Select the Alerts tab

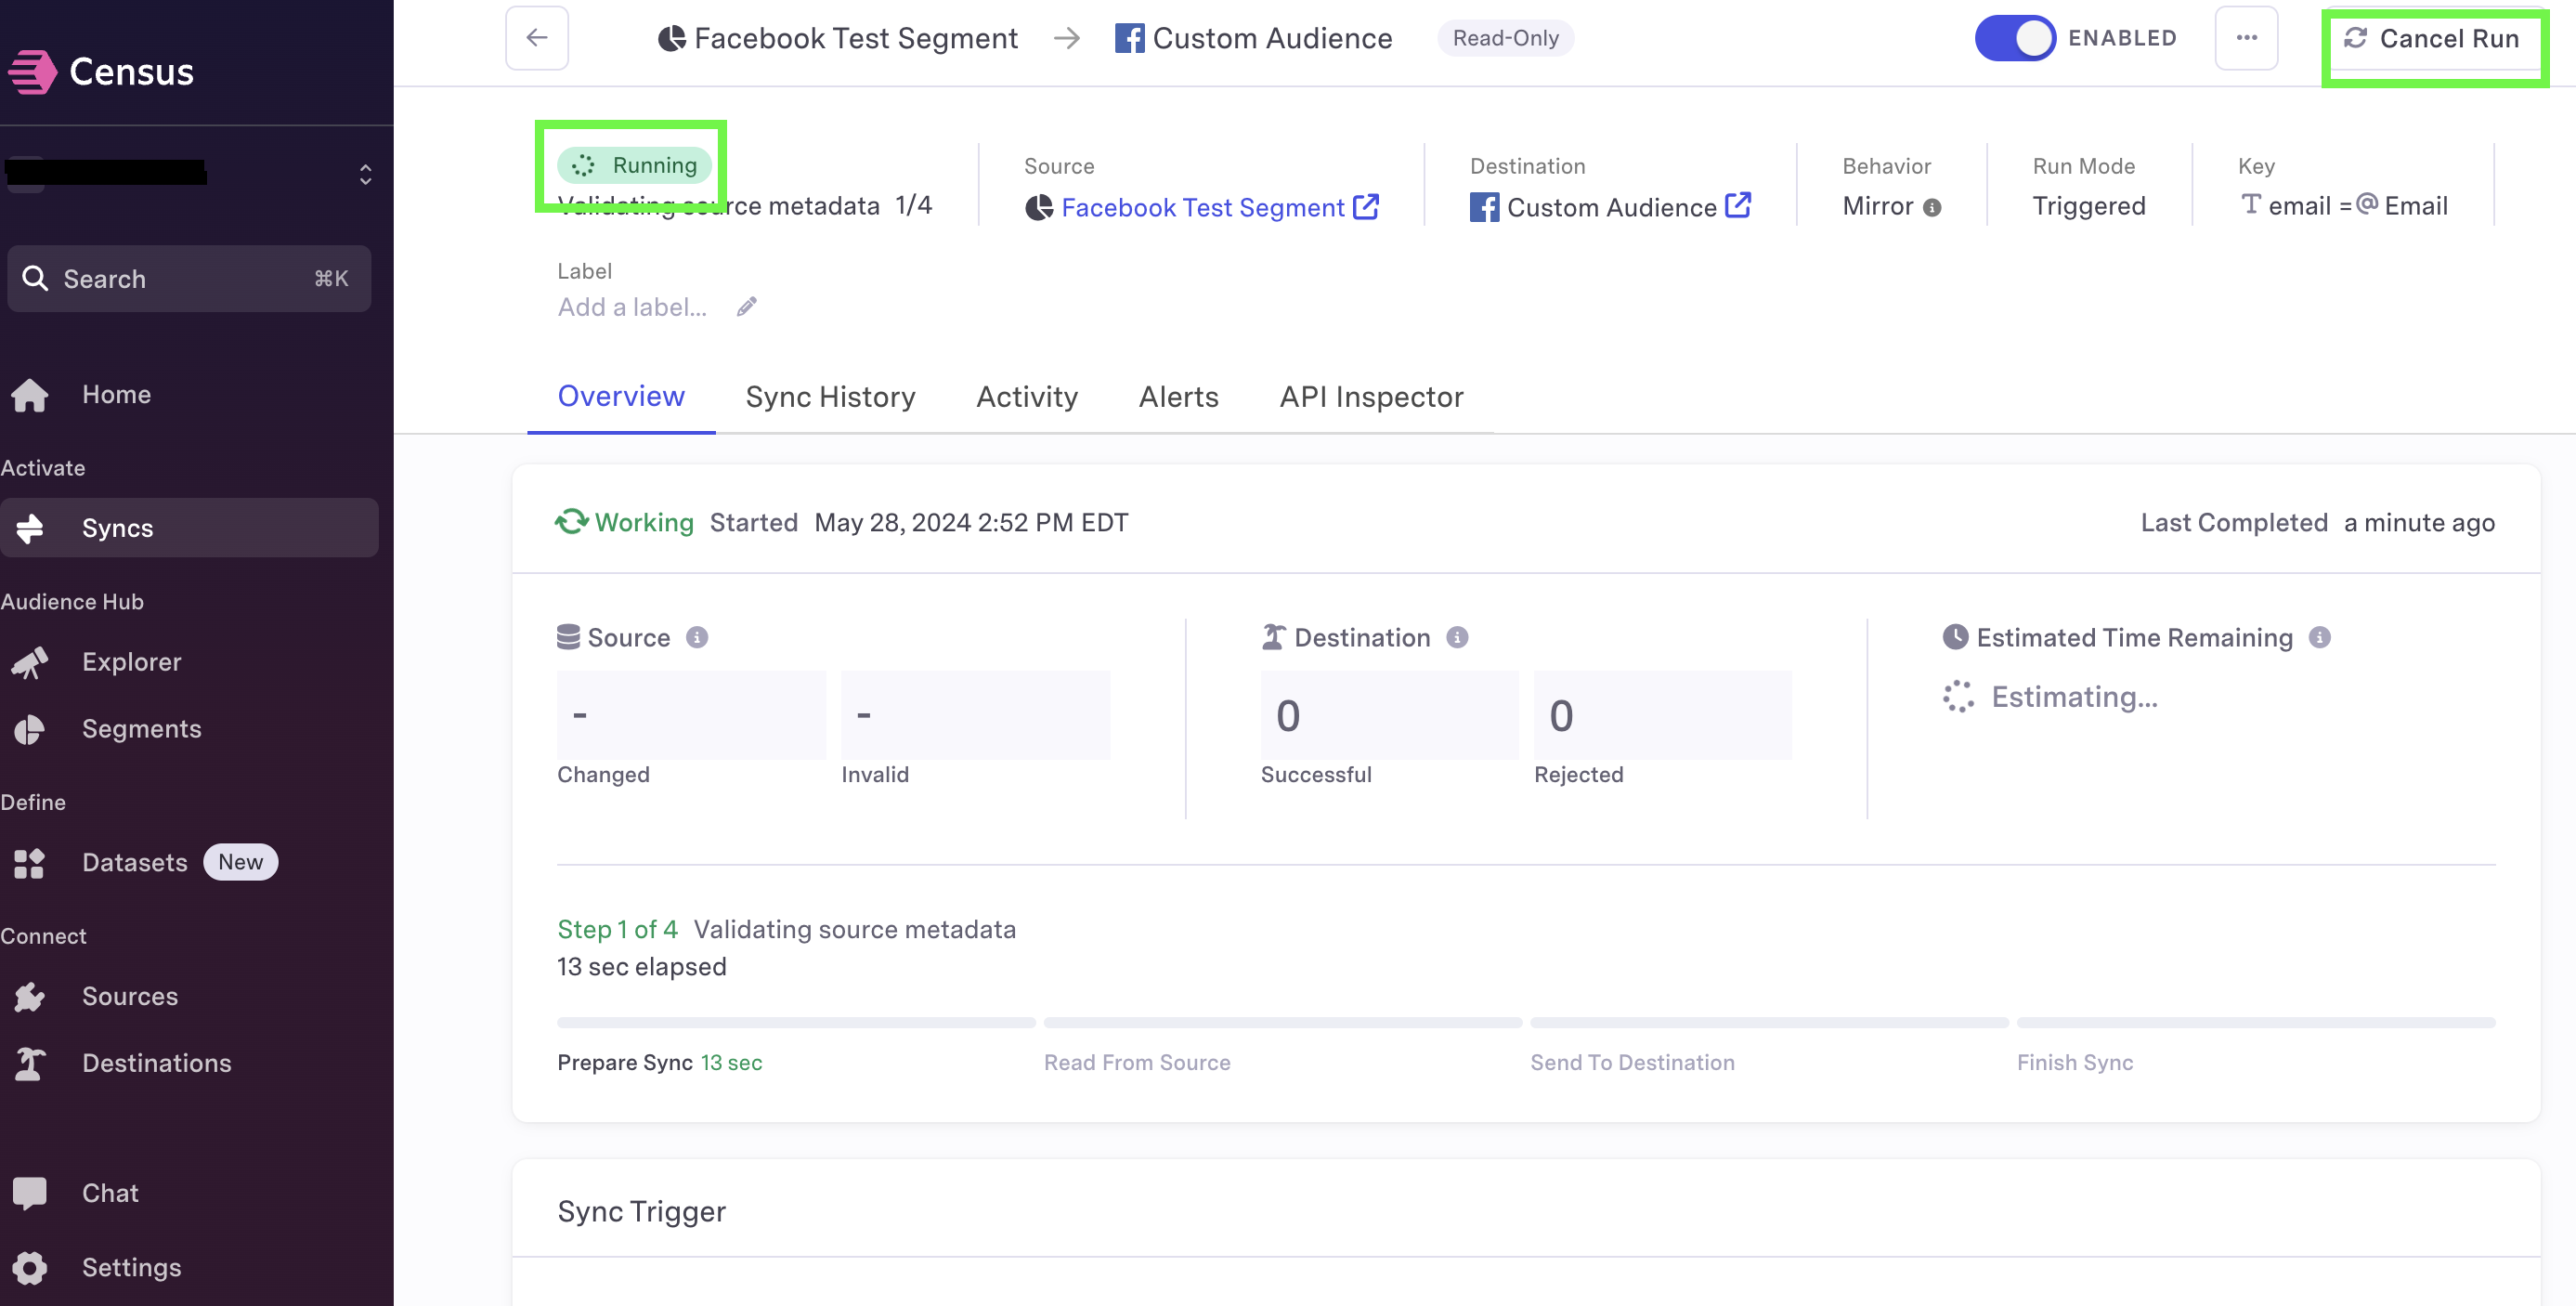[x=1178, y=397]
